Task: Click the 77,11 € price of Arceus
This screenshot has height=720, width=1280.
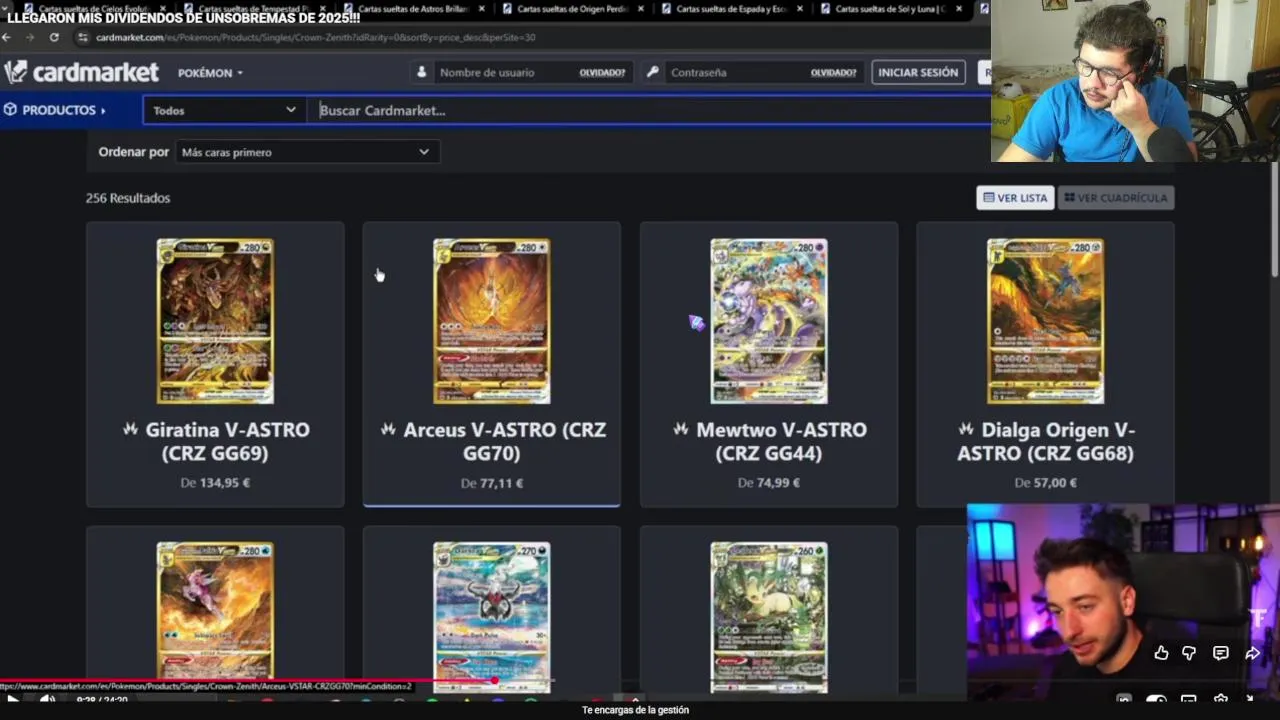Action: 501,483
